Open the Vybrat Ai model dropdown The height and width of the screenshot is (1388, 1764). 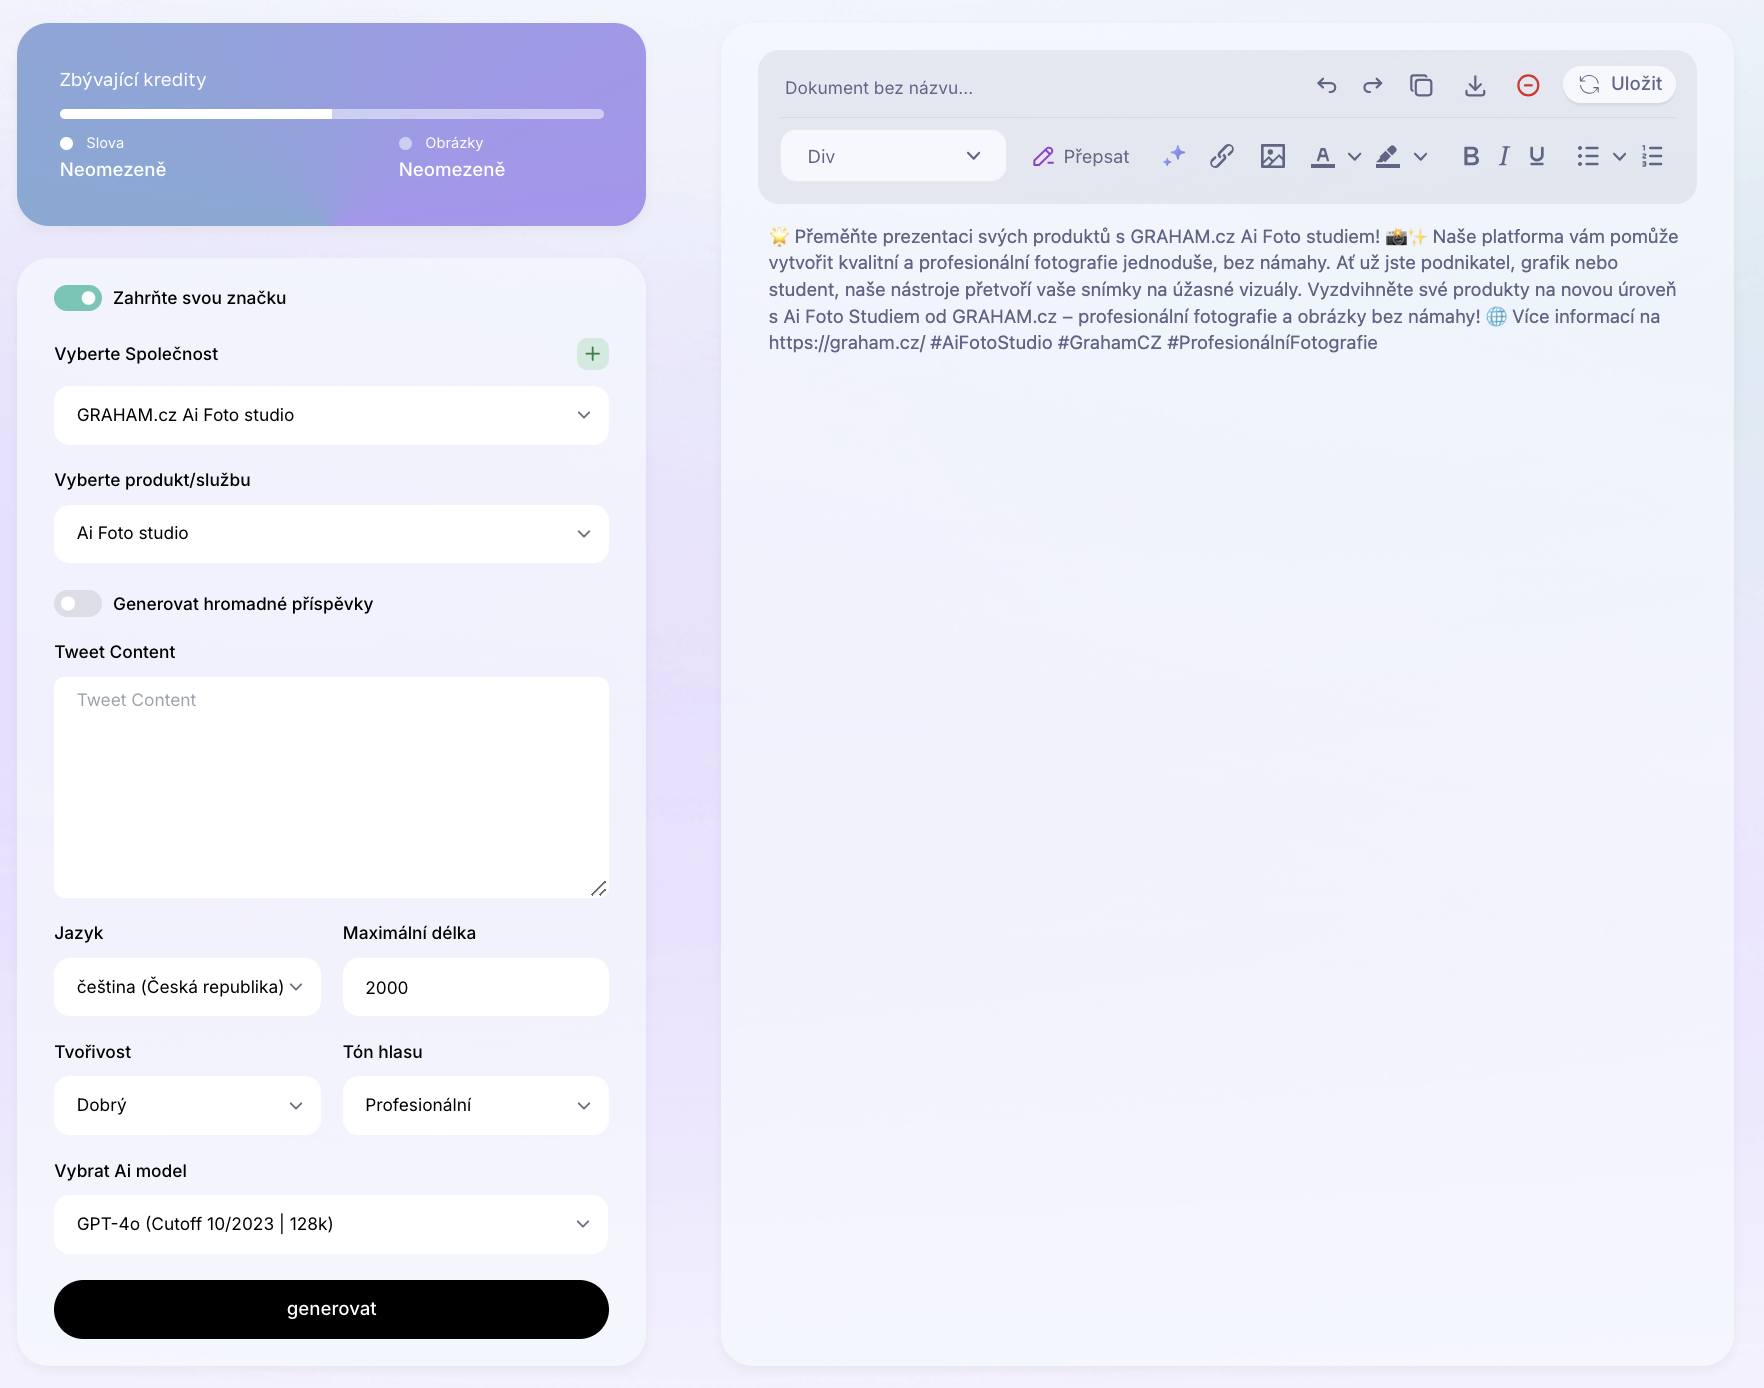point(331,1224)
